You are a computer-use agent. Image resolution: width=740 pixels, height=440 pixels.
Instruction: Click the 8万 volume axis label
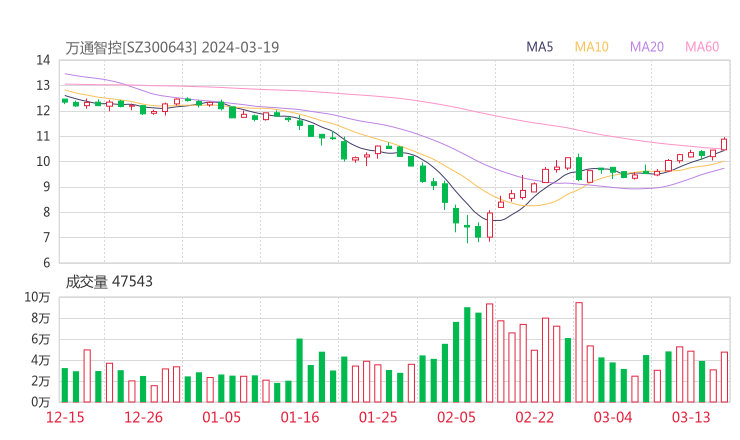[x=41, y=318]
